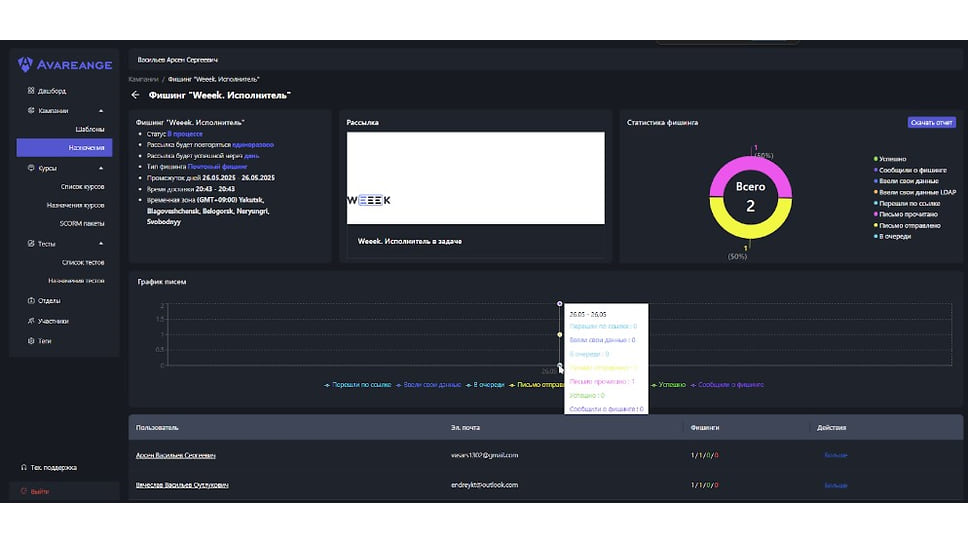Toggle Ввели свои данные donut legend

(x=906, y=181)
